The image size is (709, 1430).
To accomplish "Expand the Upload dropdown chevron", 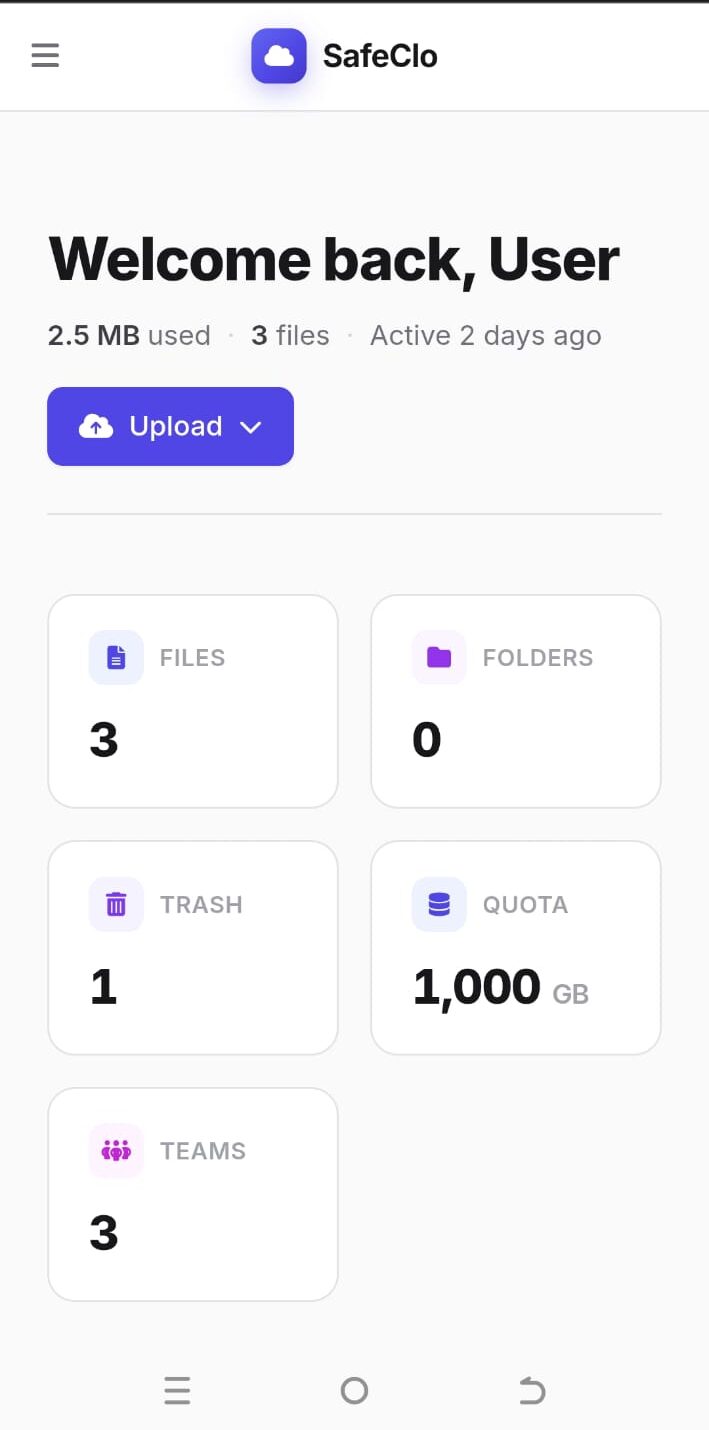I will coord(250,427).
